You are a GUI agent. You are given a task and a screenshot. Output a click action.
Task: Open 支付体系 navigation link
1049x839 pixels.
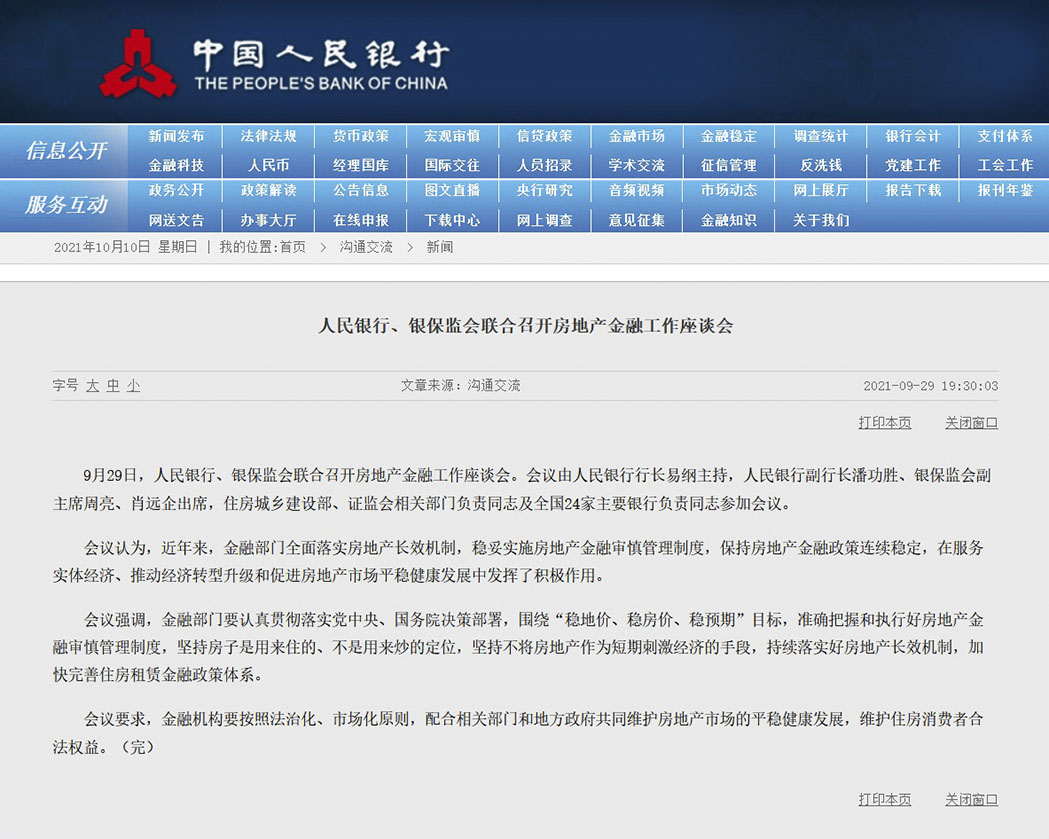point(1004,136)
